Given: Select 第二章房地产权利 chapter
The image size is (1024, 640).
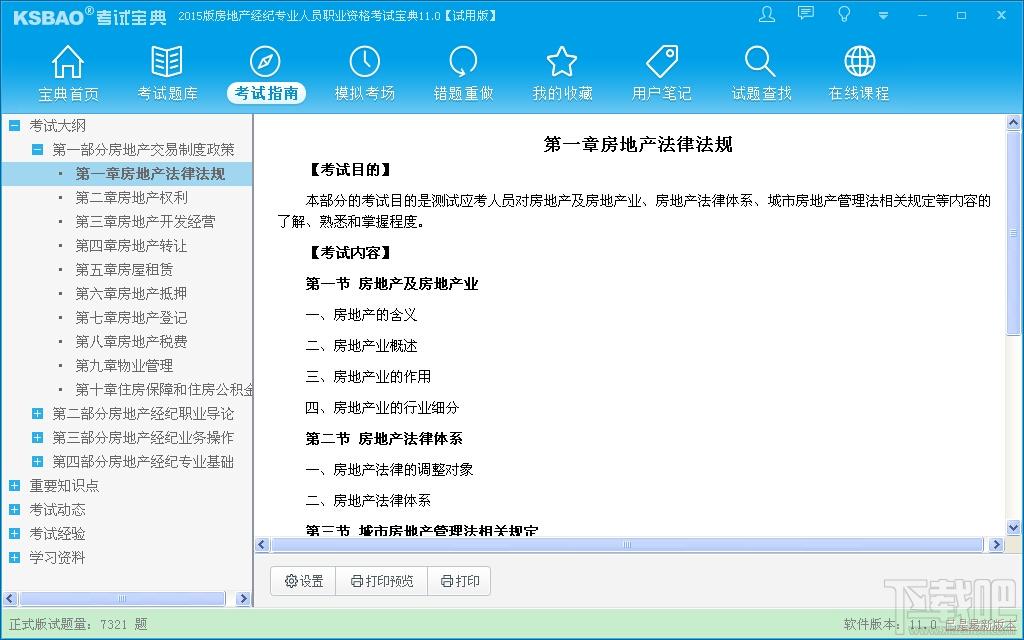Looking at the screenshot, I should (131, 197).
